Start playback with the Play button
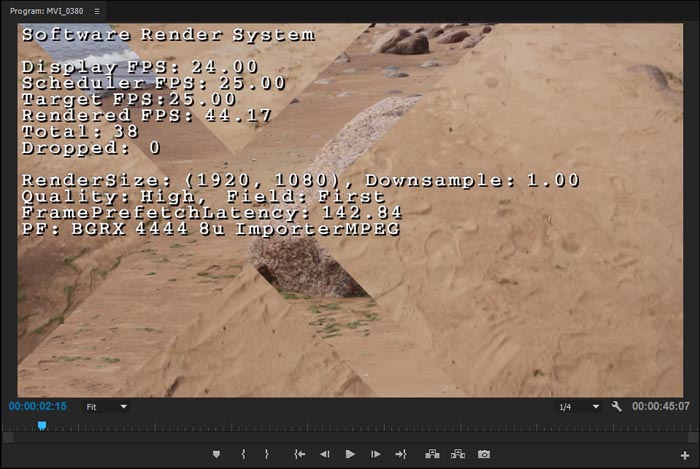Screen dimensions: 700x469 pos(350,454)
